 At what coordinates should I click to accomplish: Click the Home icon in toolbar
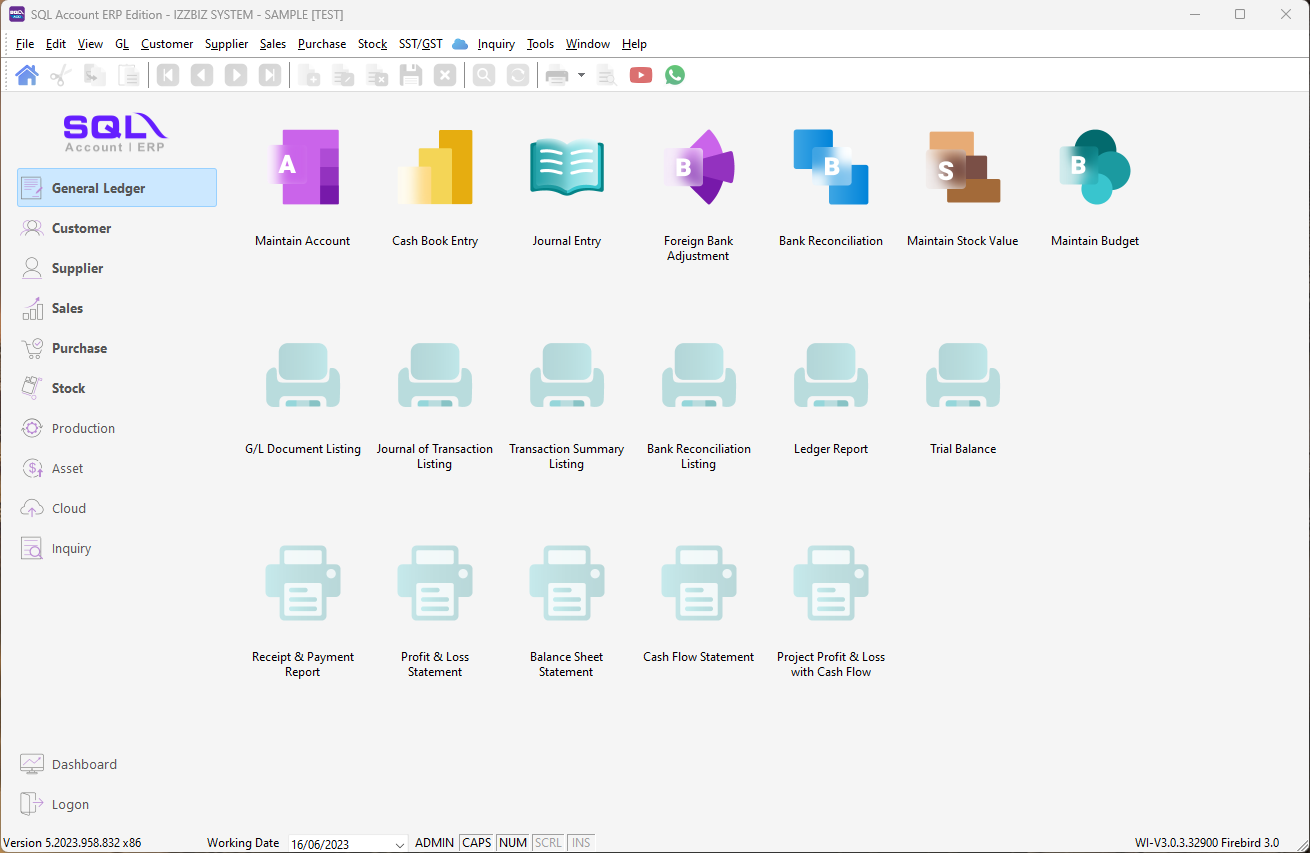tap(27, 75)
